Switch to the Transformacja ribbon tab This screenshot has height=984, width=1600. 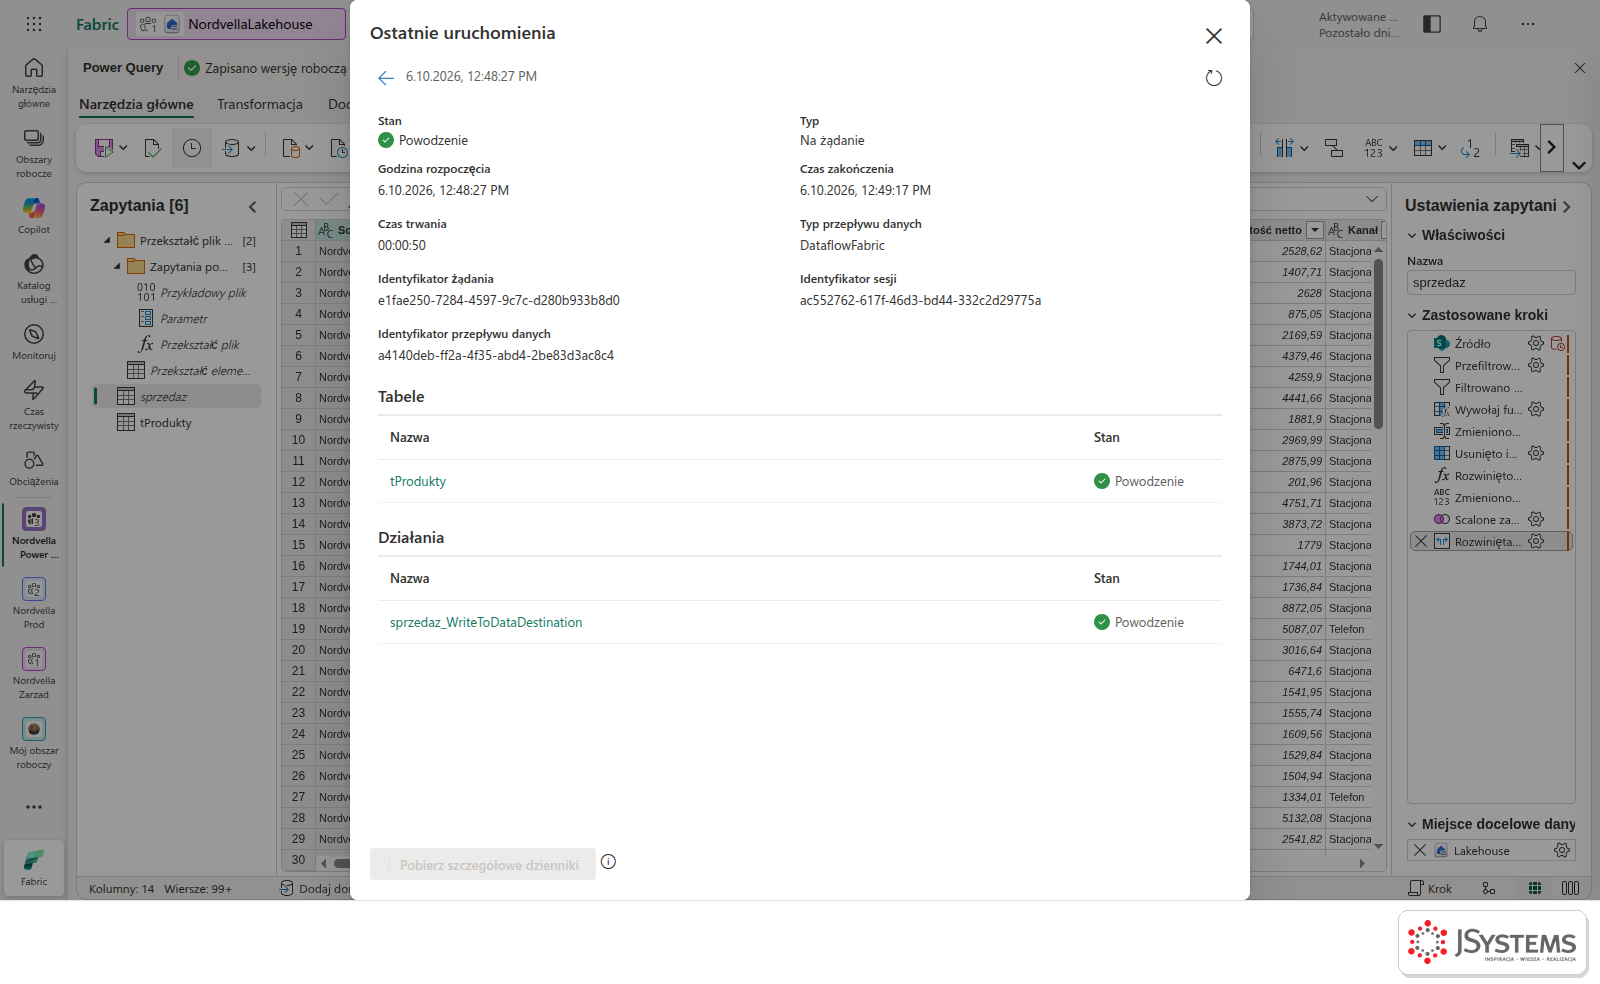[x=260, y=104]
